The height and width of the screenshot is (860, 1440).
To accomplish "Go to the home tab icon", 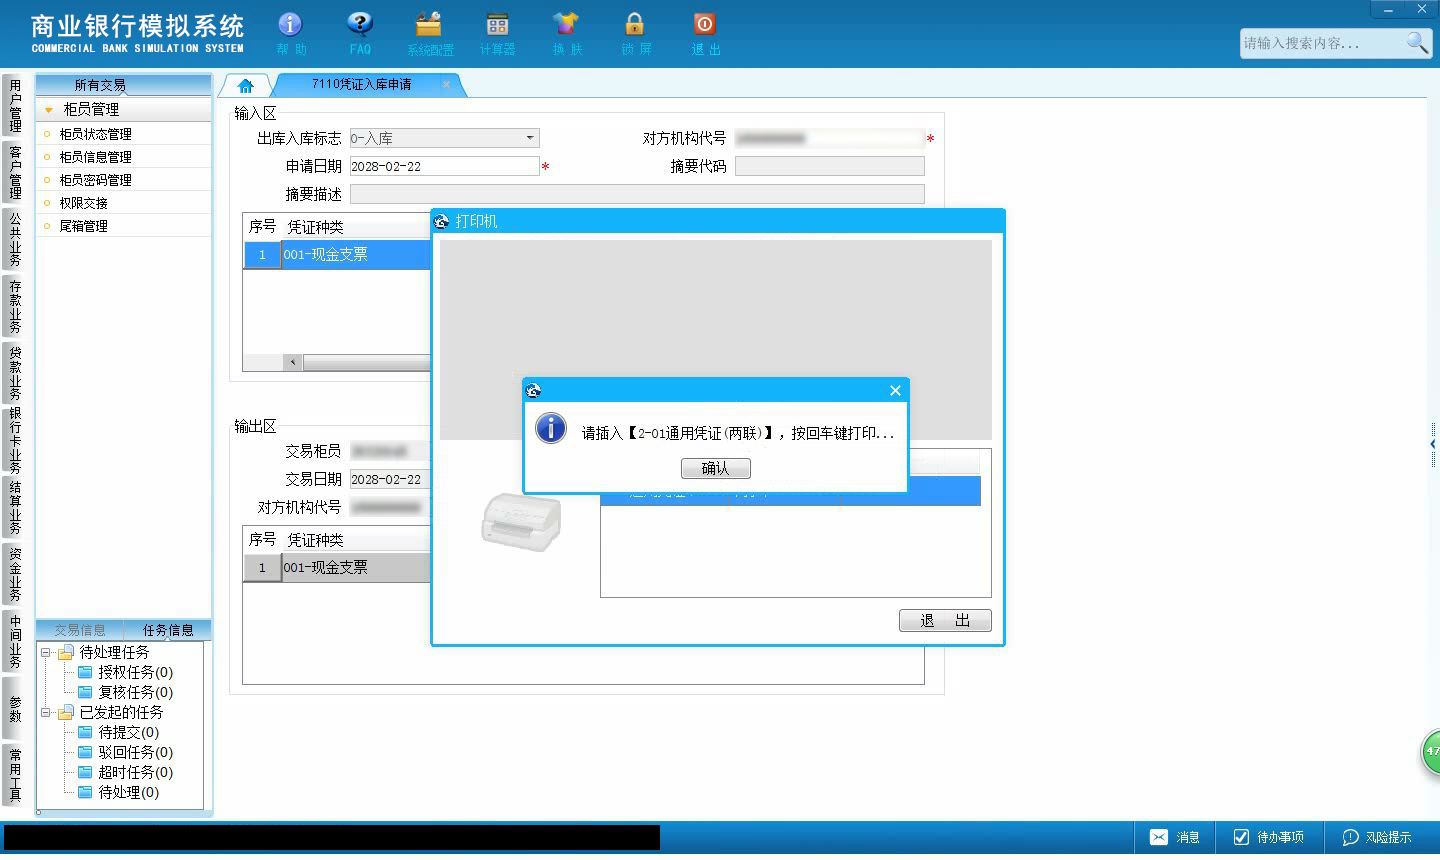I will 246,86.
